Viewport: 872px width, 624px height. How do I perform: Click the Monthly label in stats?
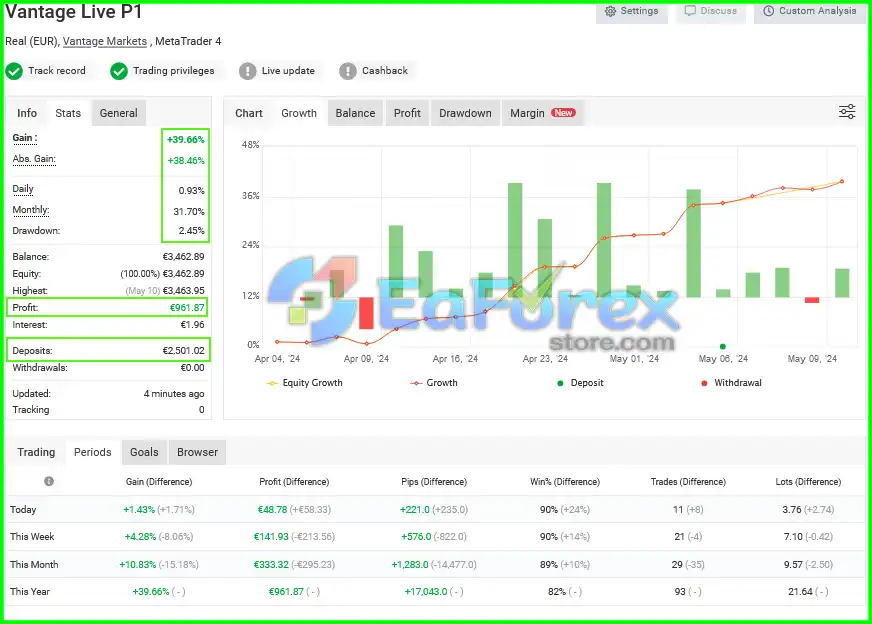(31, 210)
